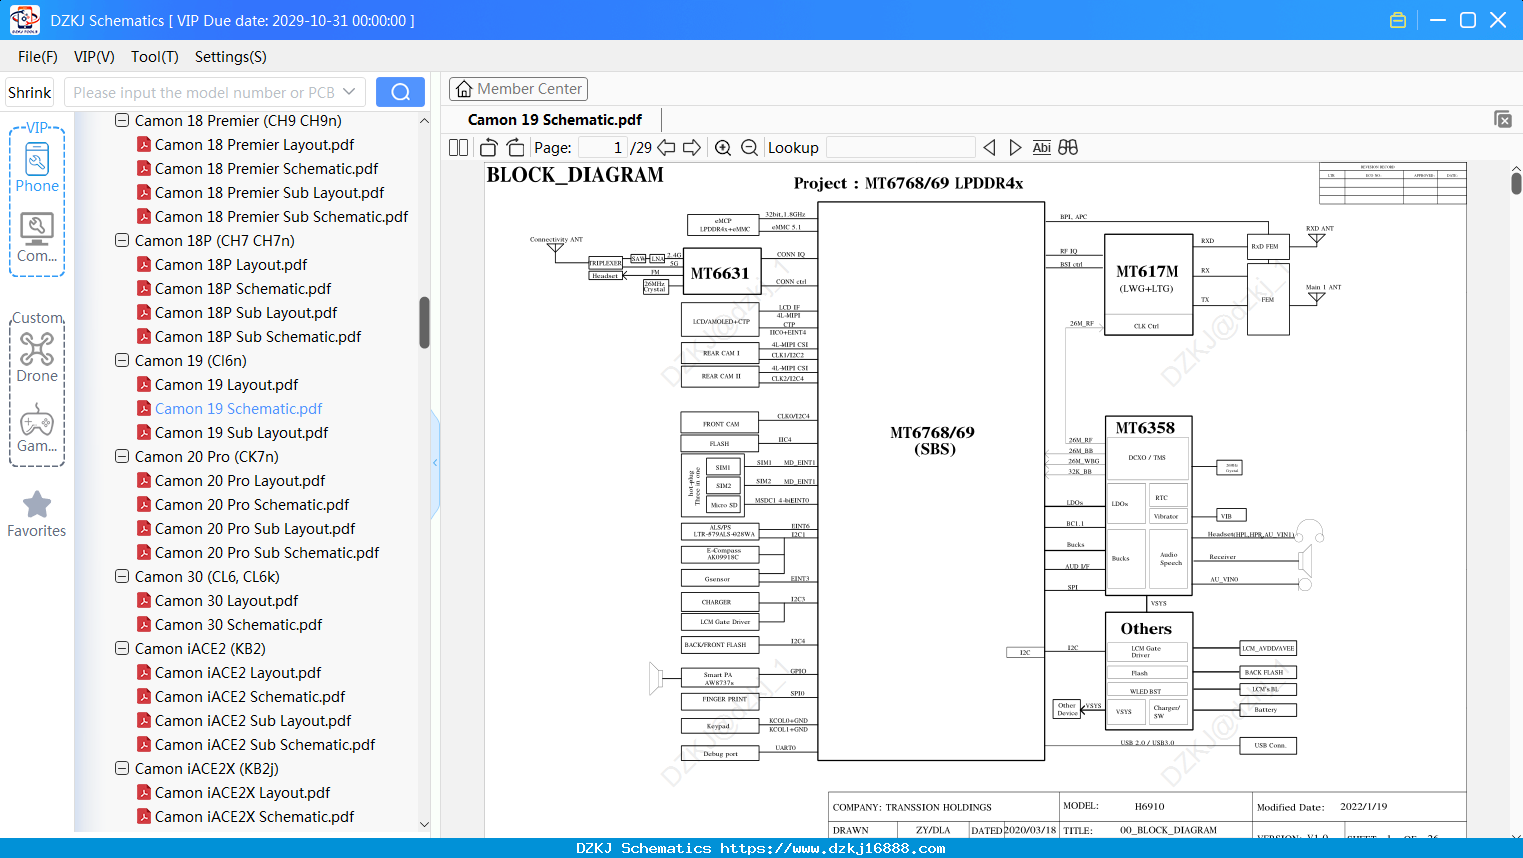Collapse Camon iACE2X (KB2j) node
This screenshot has width=1523, height=858.
pyautogui.click(x=122, y=768)
